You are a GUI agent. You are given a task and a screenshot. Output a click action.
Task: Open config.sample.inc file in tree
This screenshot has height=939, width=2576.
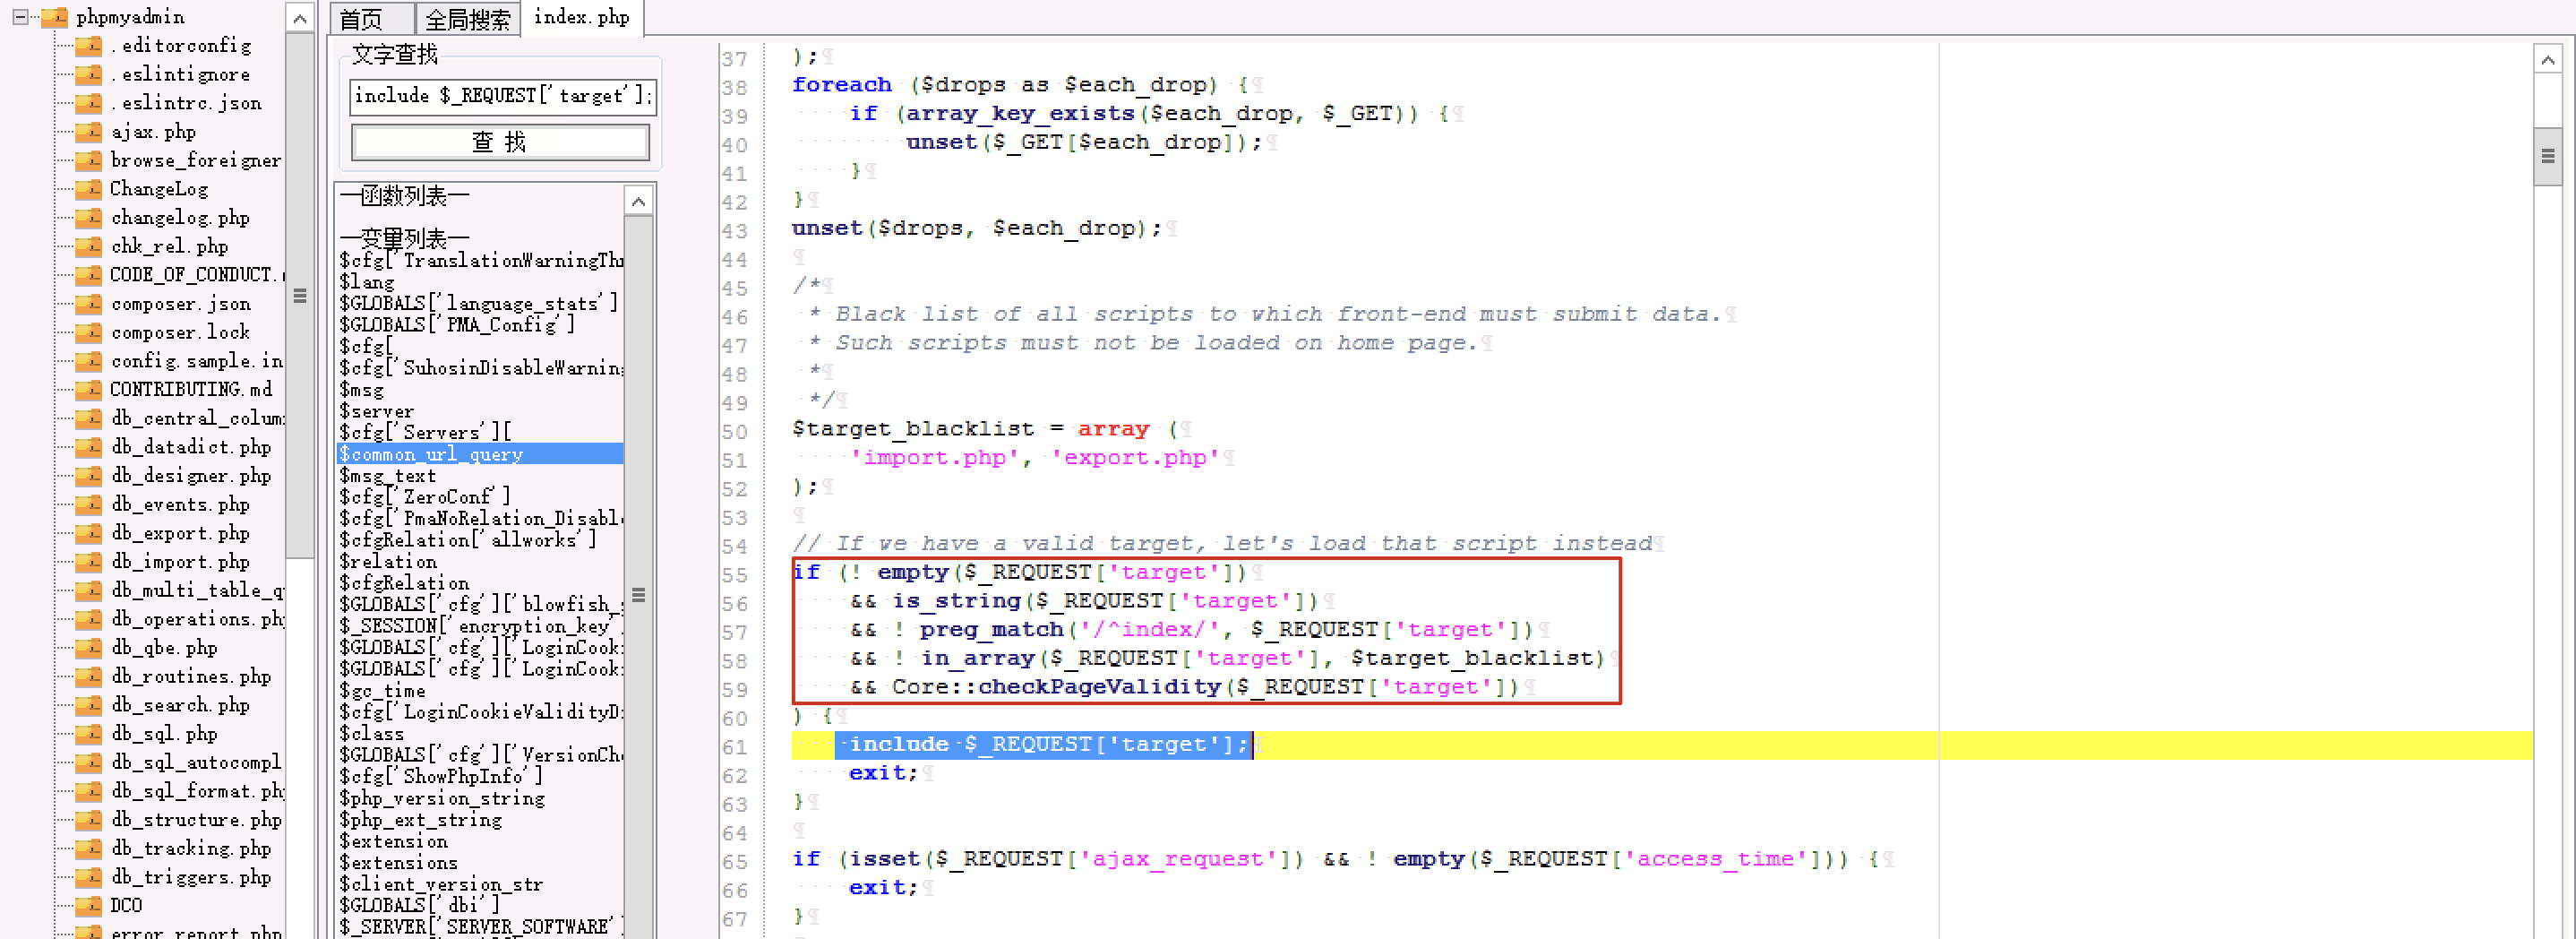click(197, 361)
